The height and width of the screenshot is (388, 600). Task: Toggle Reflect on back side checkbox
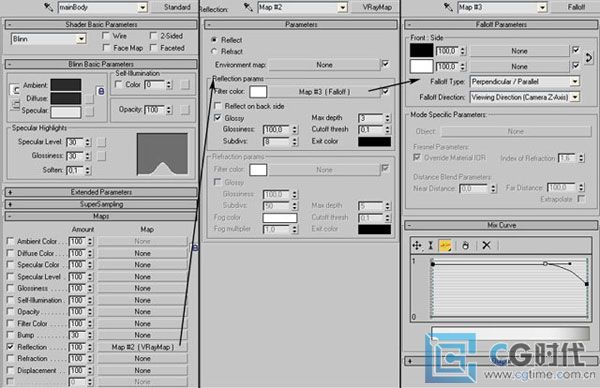[218, 106]
